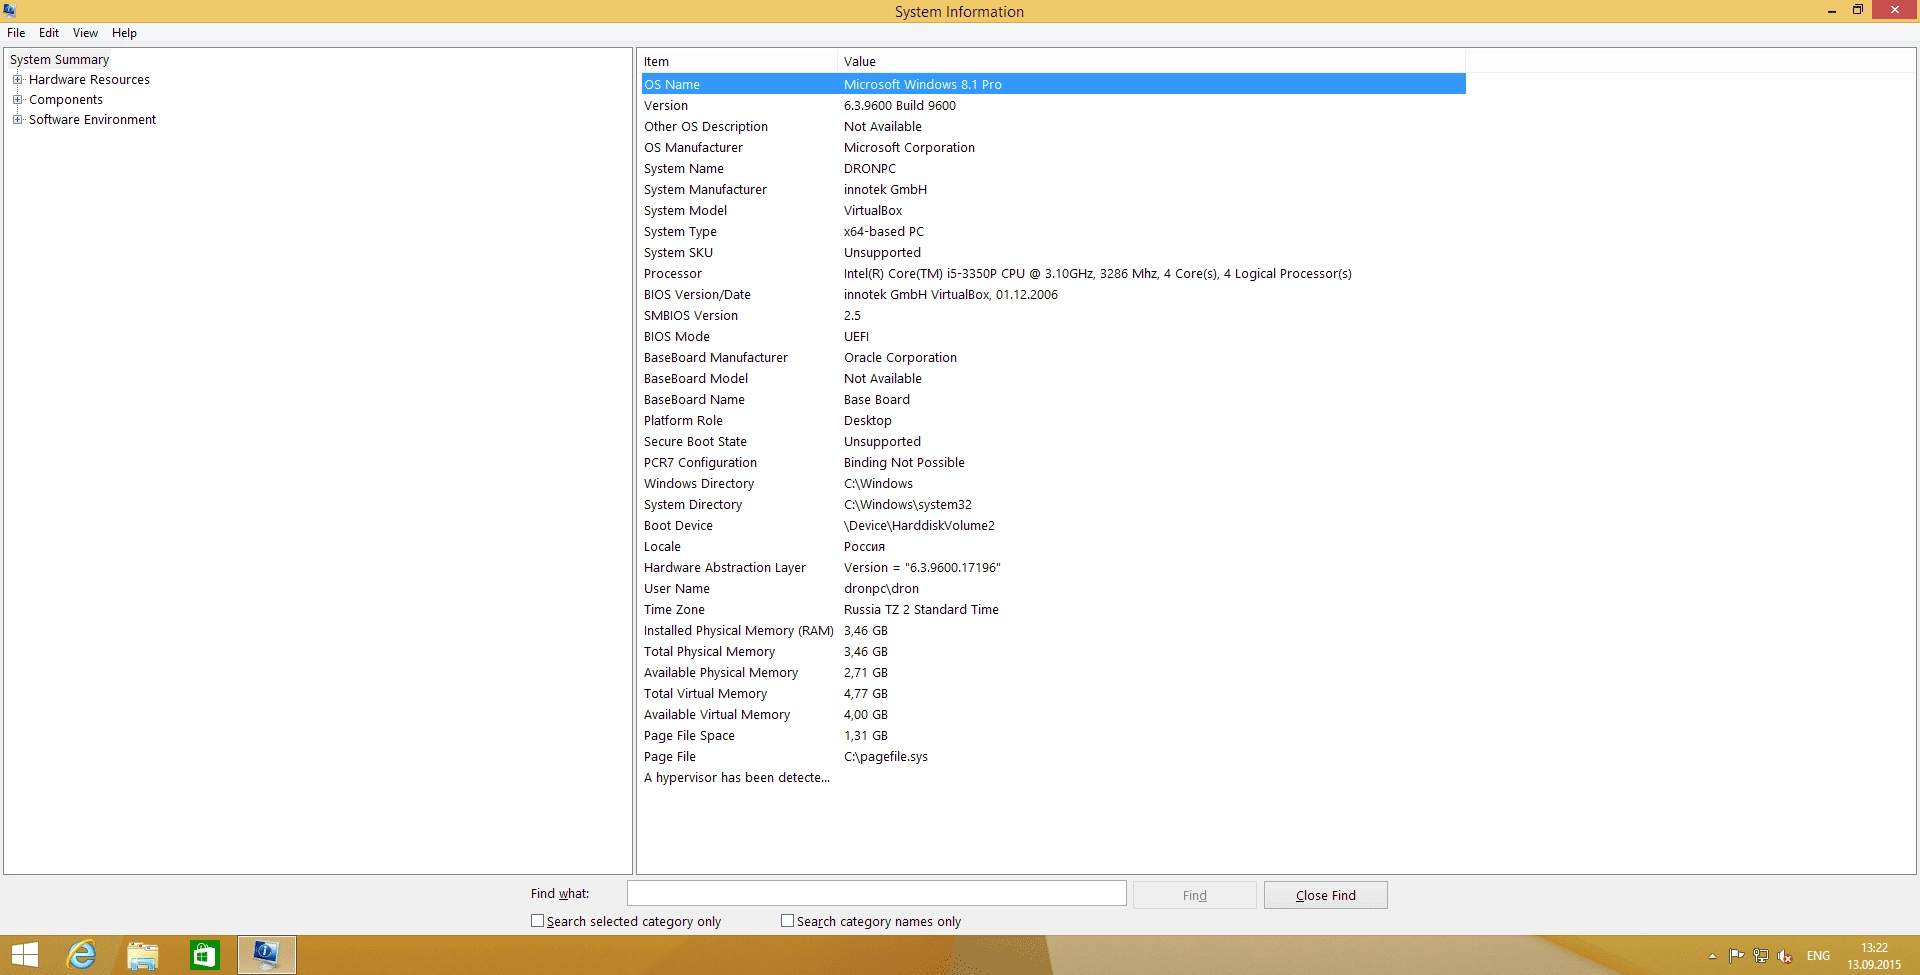The width and height of the screenshot is (1920, 975).
Task: Click the network tray icon
Action: click(x=1761, y=956)
